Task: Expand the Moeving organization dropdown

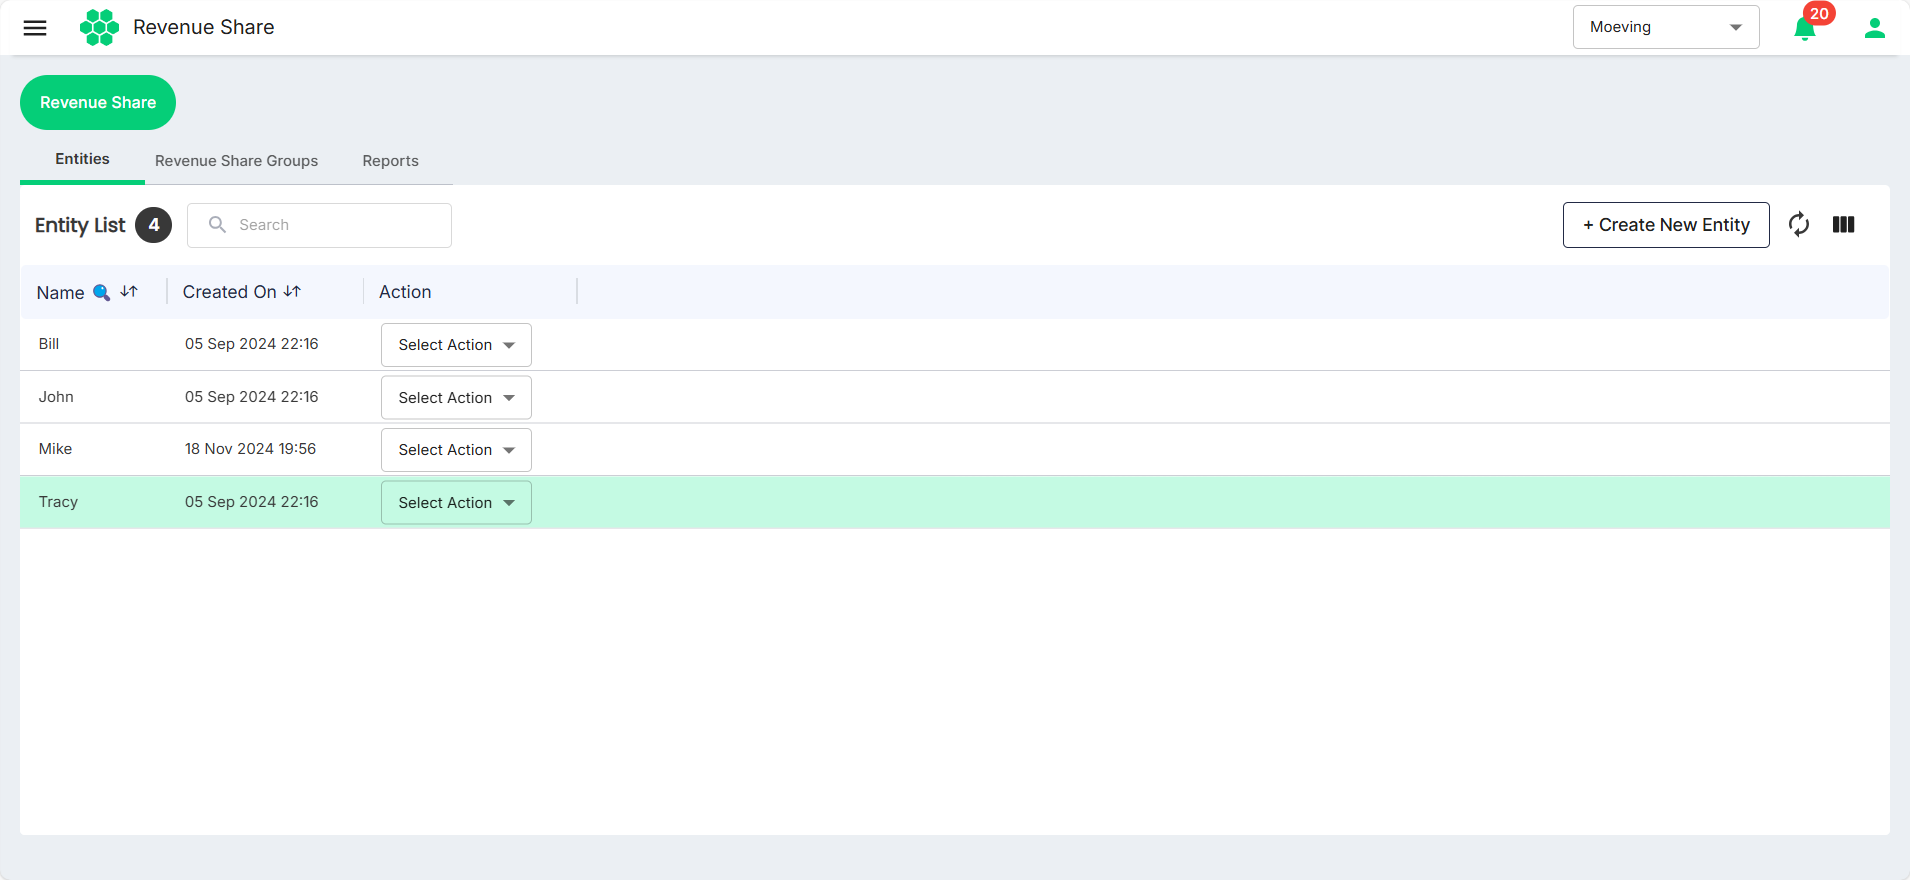Action: coord(1666,27)
